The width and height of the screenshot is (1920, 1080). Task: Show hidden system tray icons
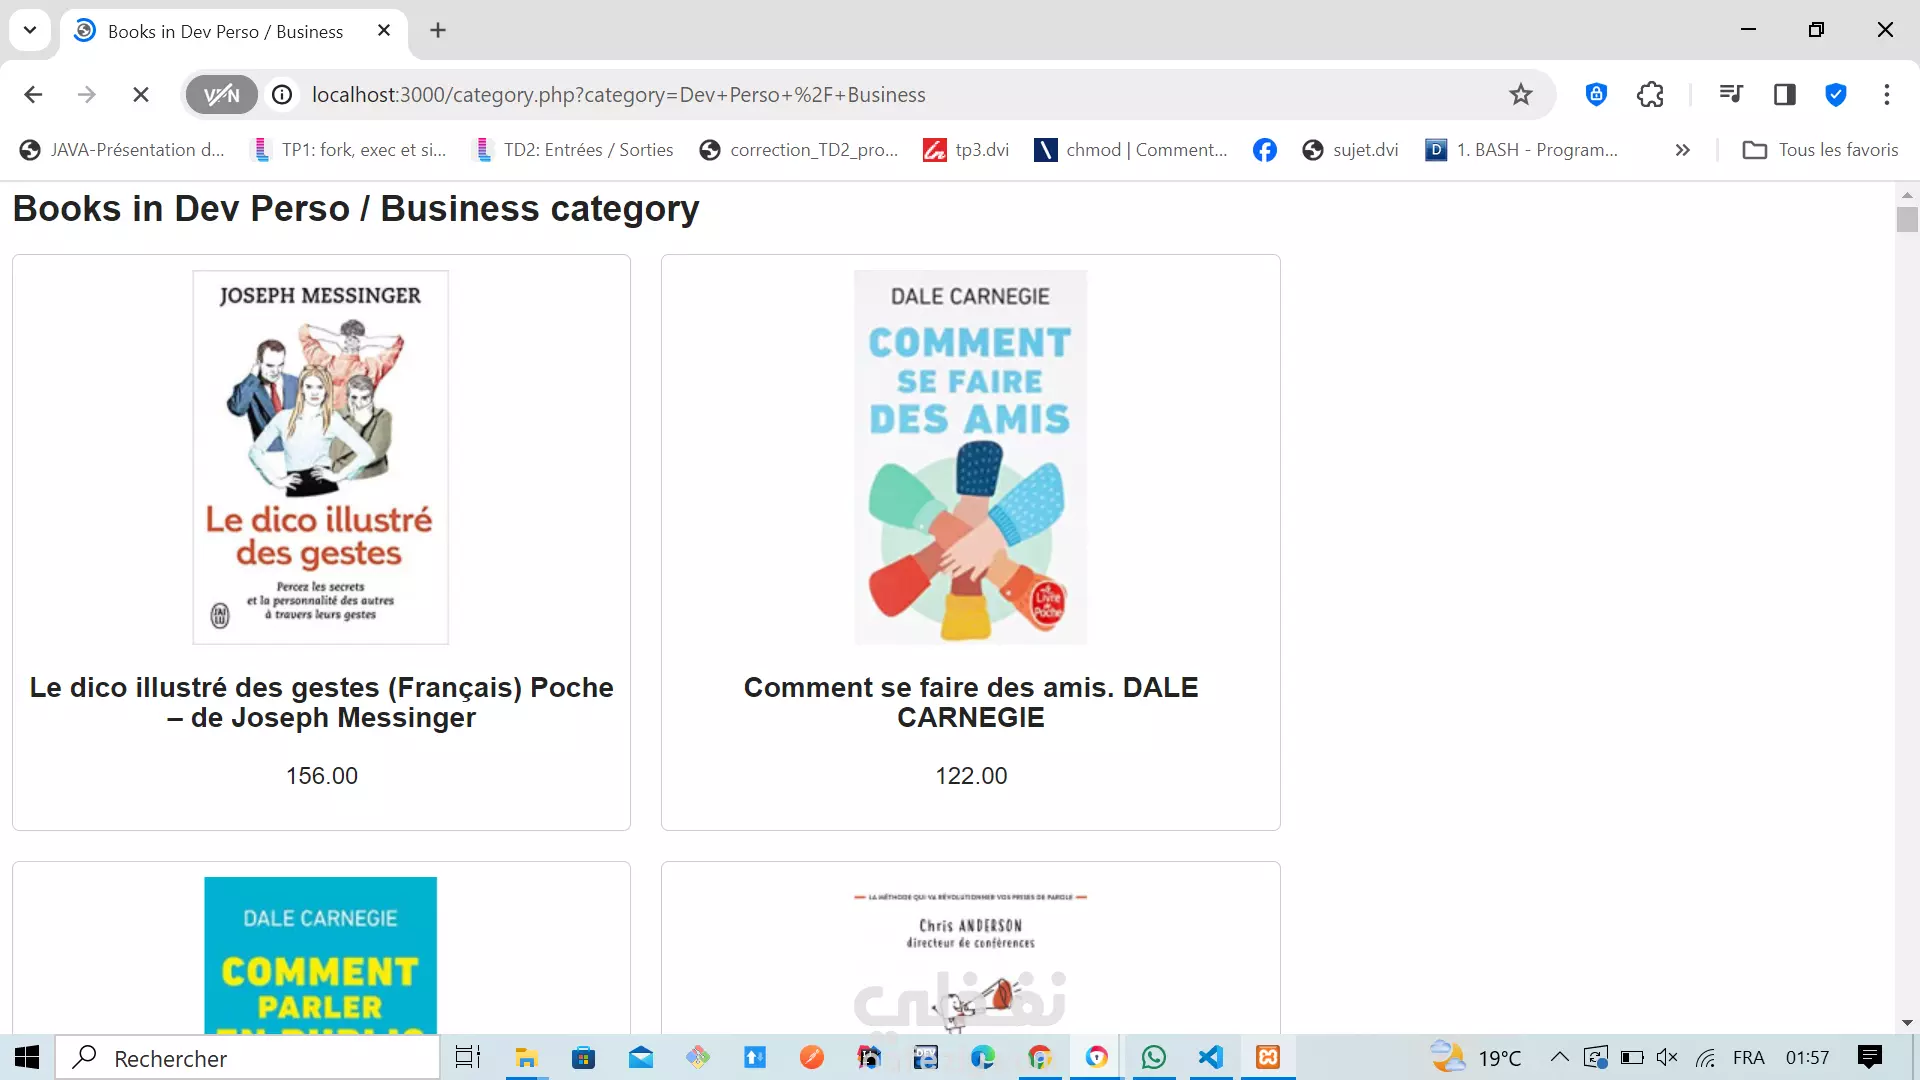(1559, 1057)
